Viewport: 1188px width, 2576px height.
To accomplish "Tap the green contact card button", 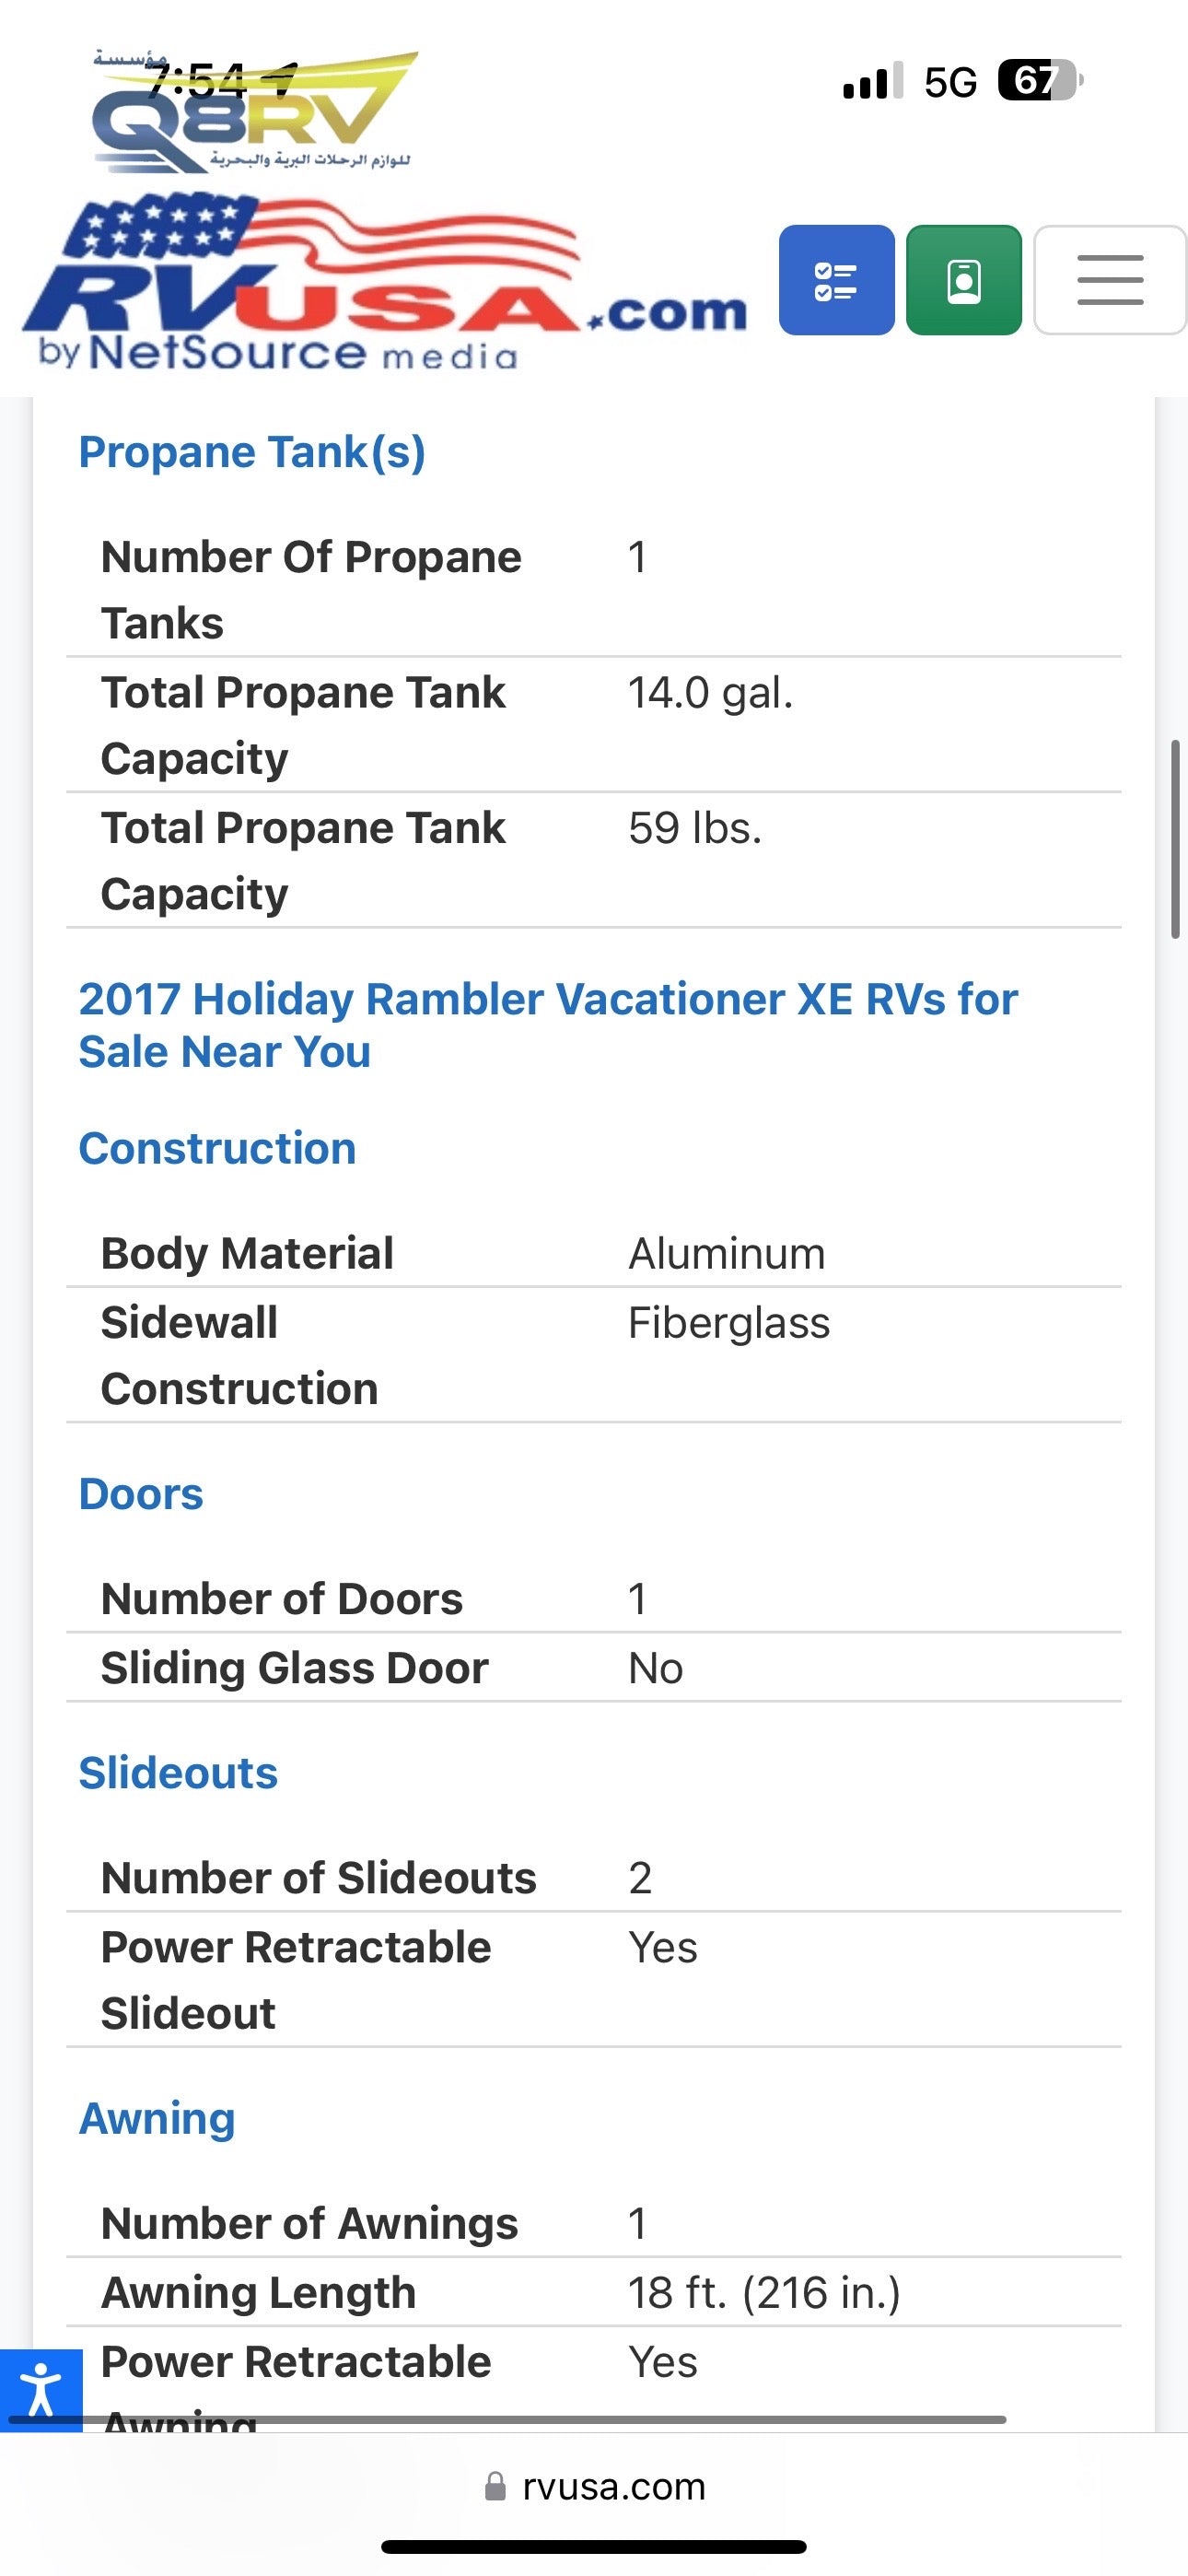I will tap(963, 280).
